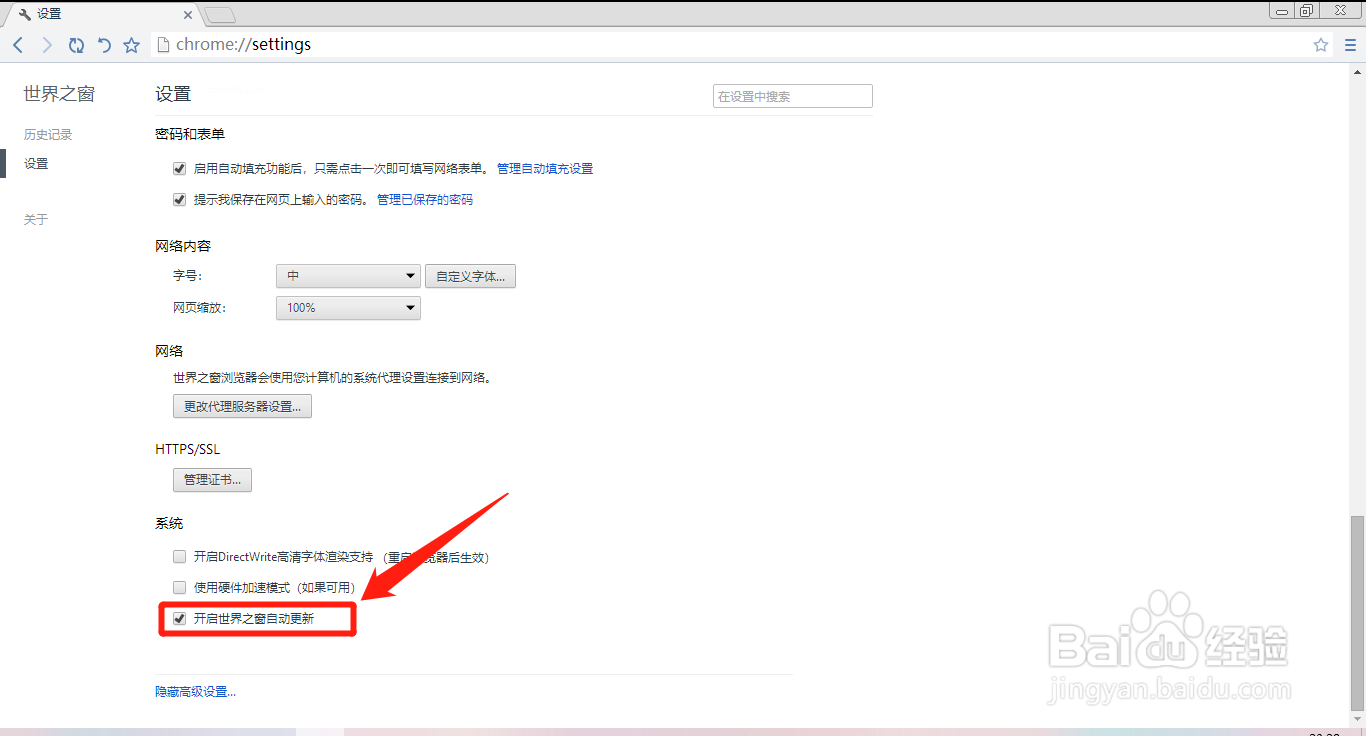Screen dimensions: 1366x736
Task: Click 更改代理服务器设置 button
Action: (x=242, y=406)
